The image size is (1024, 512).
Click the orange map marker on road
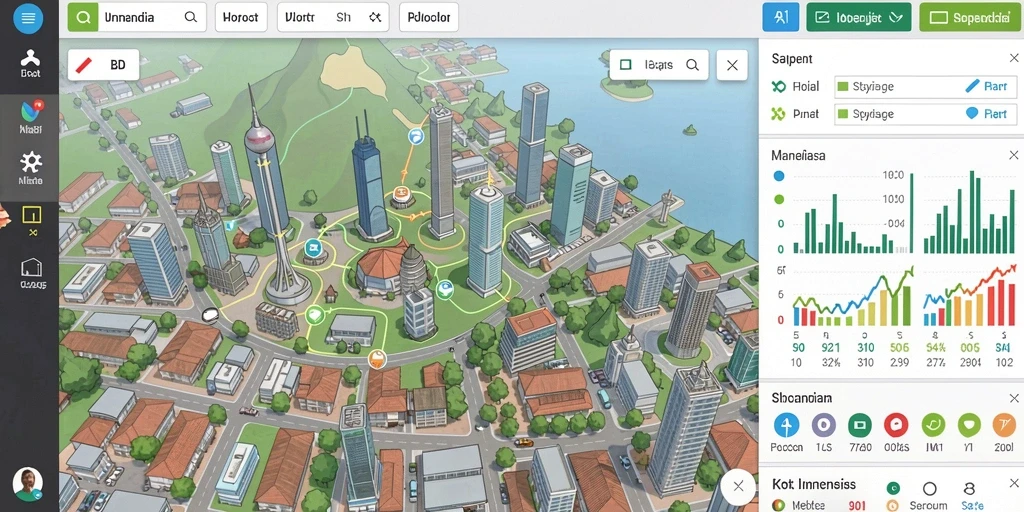pos(377,358)
